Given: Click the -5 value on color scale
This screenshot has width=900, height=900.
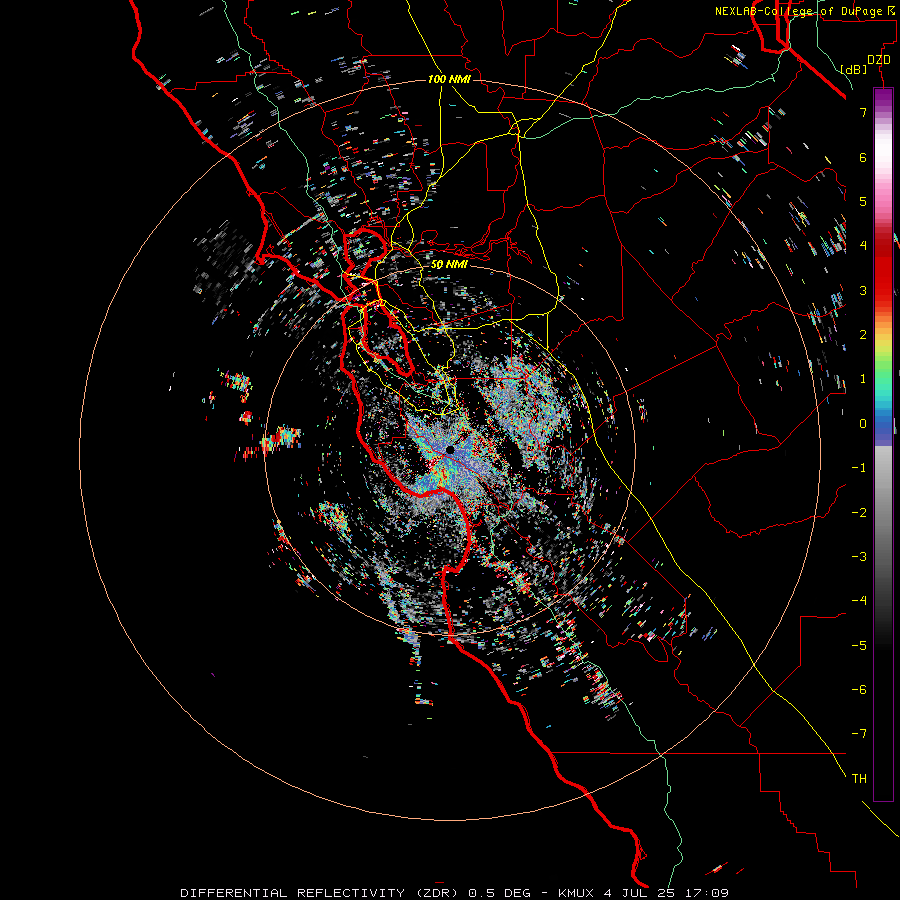Looking at the screenshot, I should (x=859, y=646).
